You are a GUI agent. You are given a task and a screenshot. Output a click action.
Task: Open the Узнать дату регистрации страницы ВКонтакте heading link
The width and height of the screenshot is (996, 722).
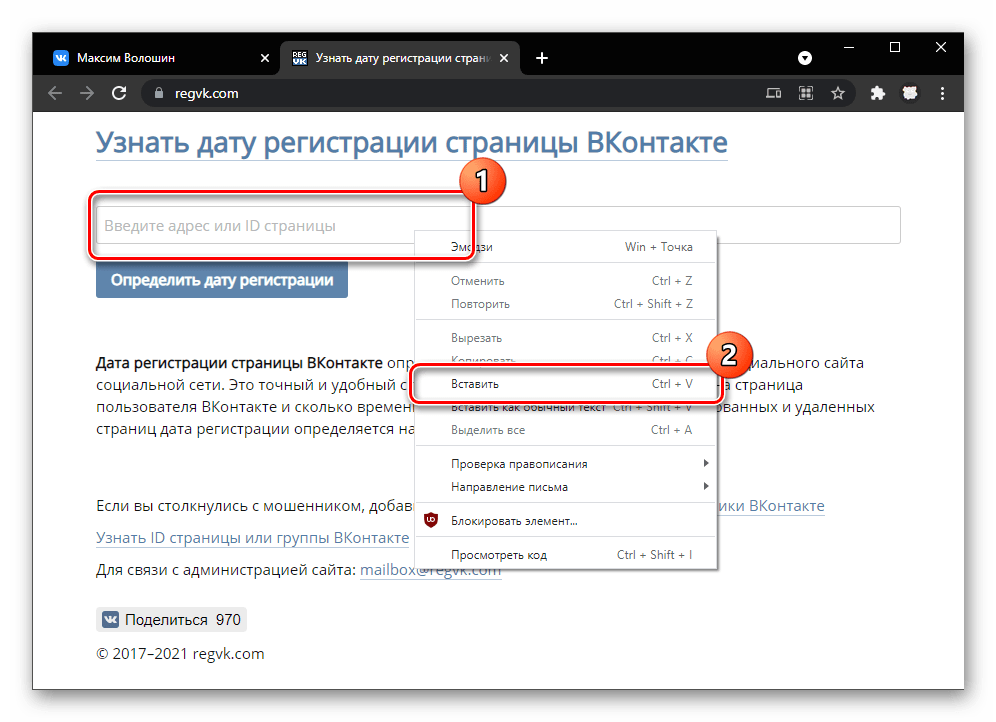(x=412, y=143)
